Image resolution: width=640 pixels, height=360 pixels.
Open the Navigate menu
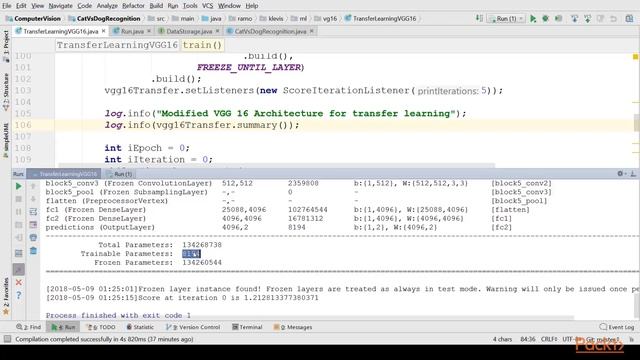[x=60, y=6]
